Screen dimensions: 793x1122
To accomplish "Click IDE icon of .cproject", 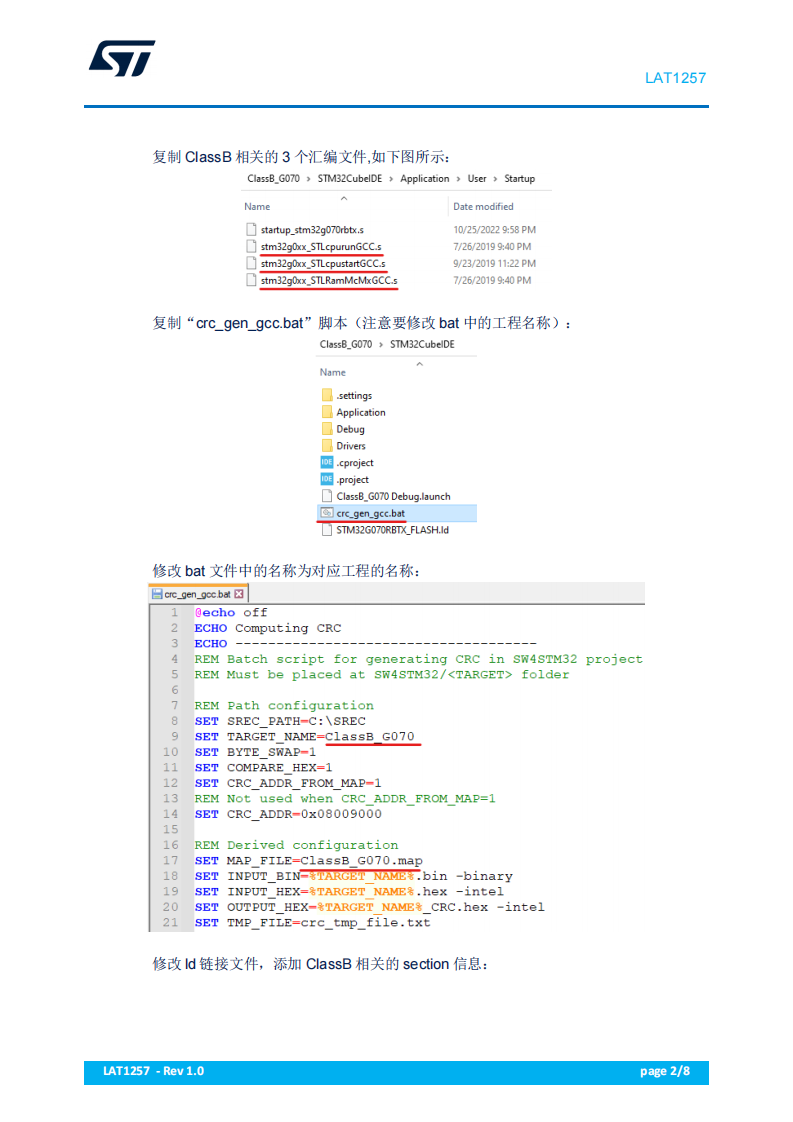I will pyautogui.click(x=327, y=462).
